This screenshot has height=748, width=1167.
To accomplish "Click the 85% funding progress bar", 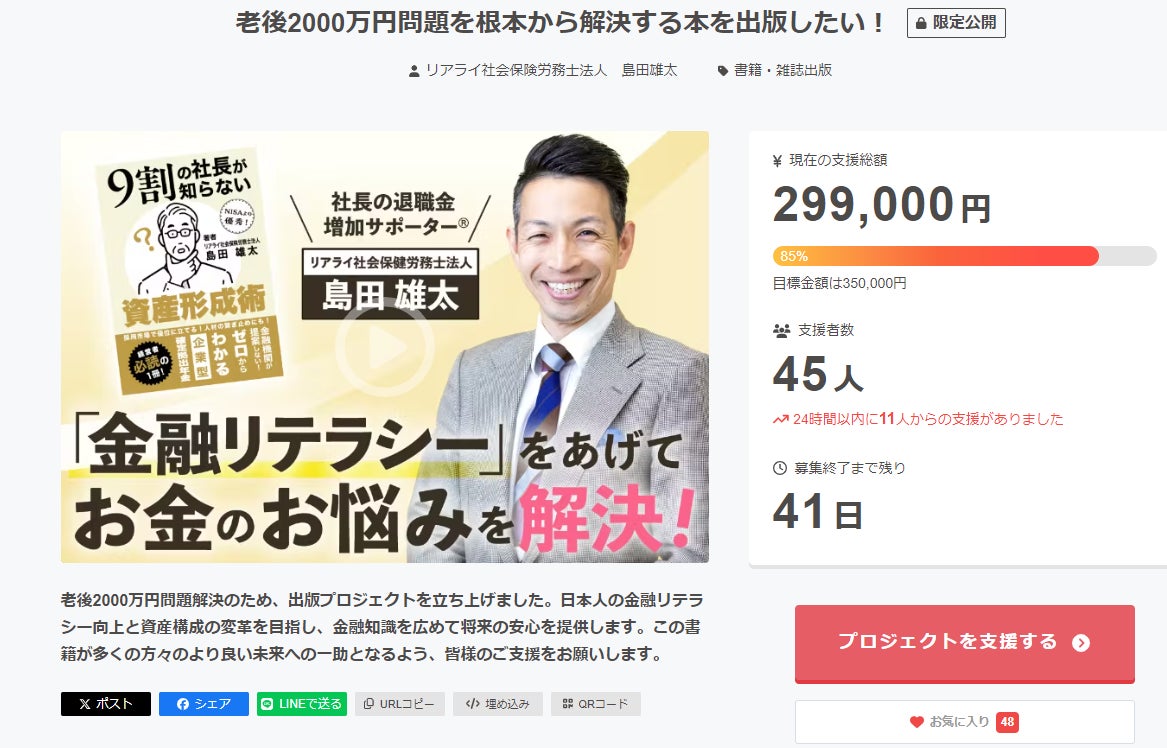I will [965, 256].
